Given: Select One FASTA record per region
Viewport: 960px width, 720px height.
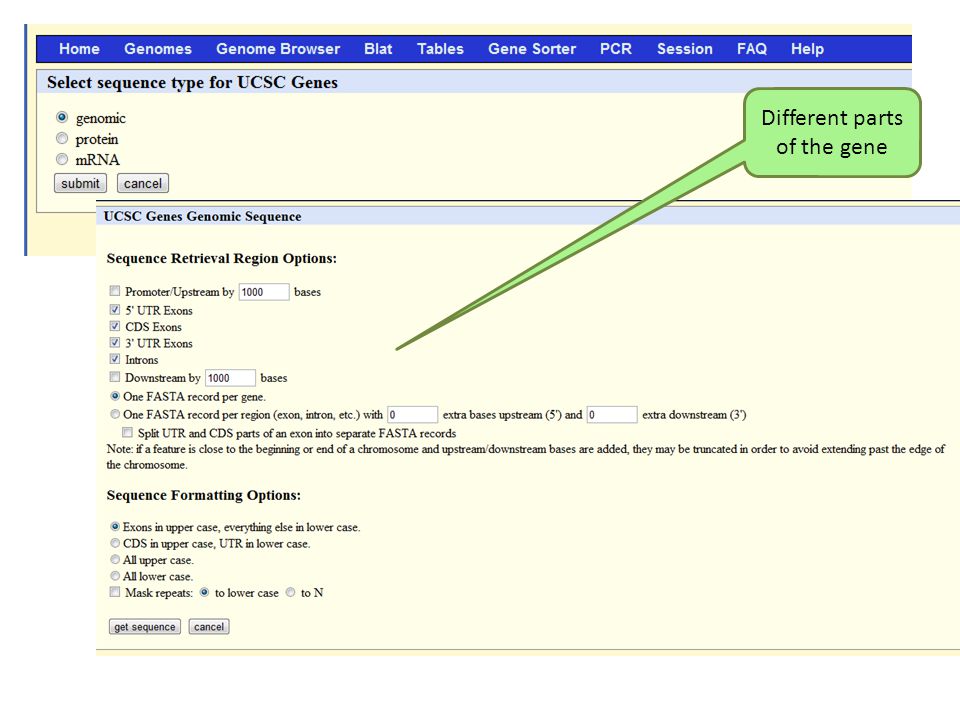Looking at the screenshot, I should pos(115,414).
